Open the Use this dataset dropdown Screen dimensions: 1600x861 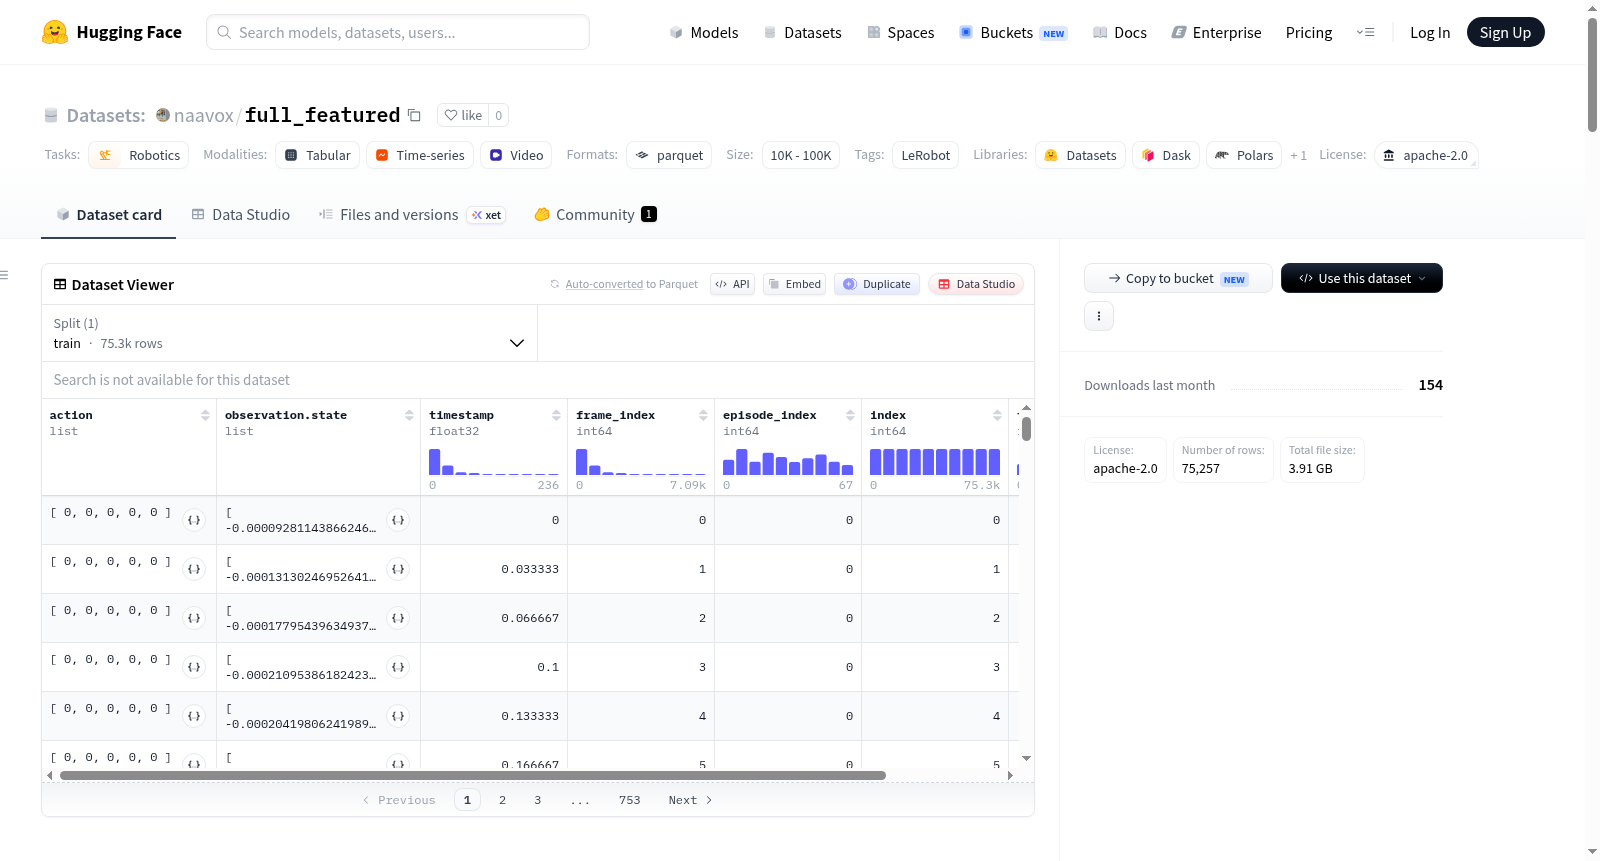click(1362, 278)
